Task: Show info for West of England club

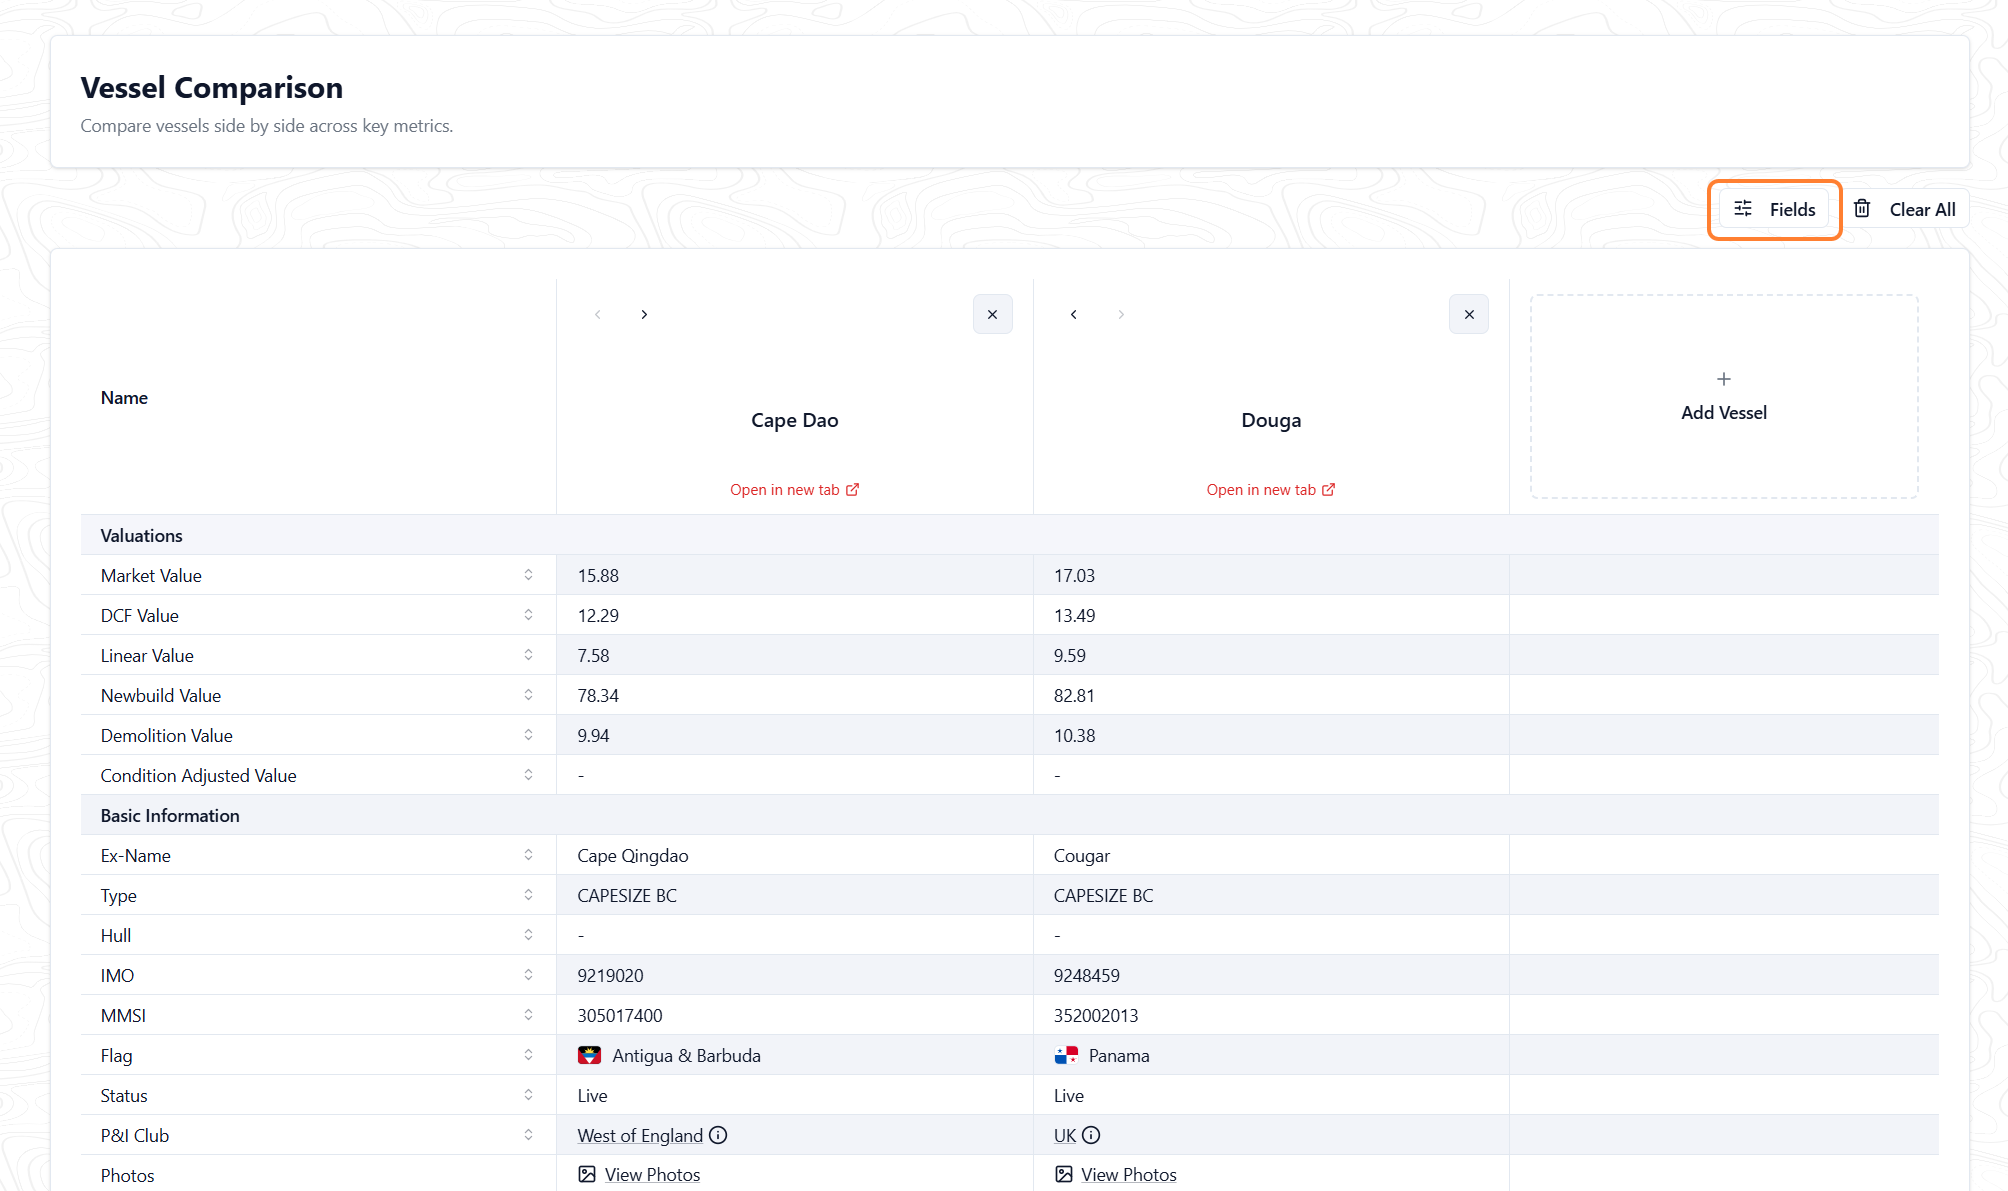Action: [718, 1135]
